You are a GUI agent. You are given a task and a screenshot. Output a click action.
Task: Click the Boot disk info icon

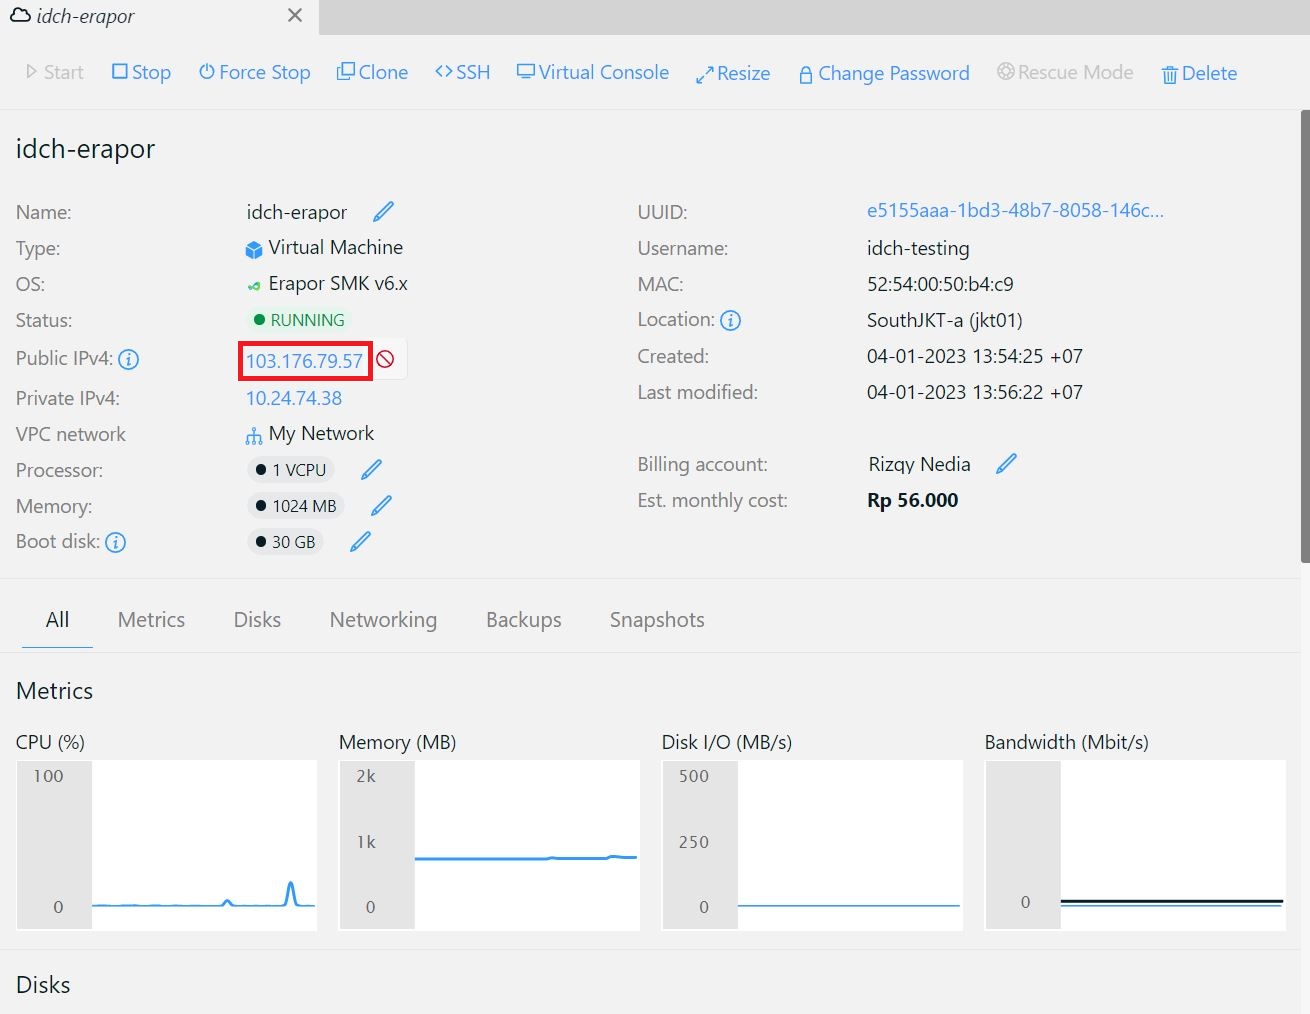point(116,543)
